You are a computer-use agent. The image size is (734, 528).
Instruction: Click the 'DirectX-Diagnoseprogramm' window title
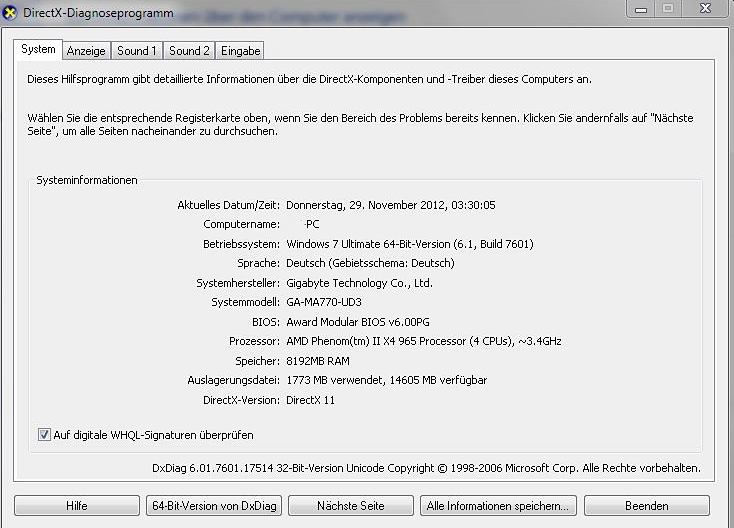coord(98,13)
